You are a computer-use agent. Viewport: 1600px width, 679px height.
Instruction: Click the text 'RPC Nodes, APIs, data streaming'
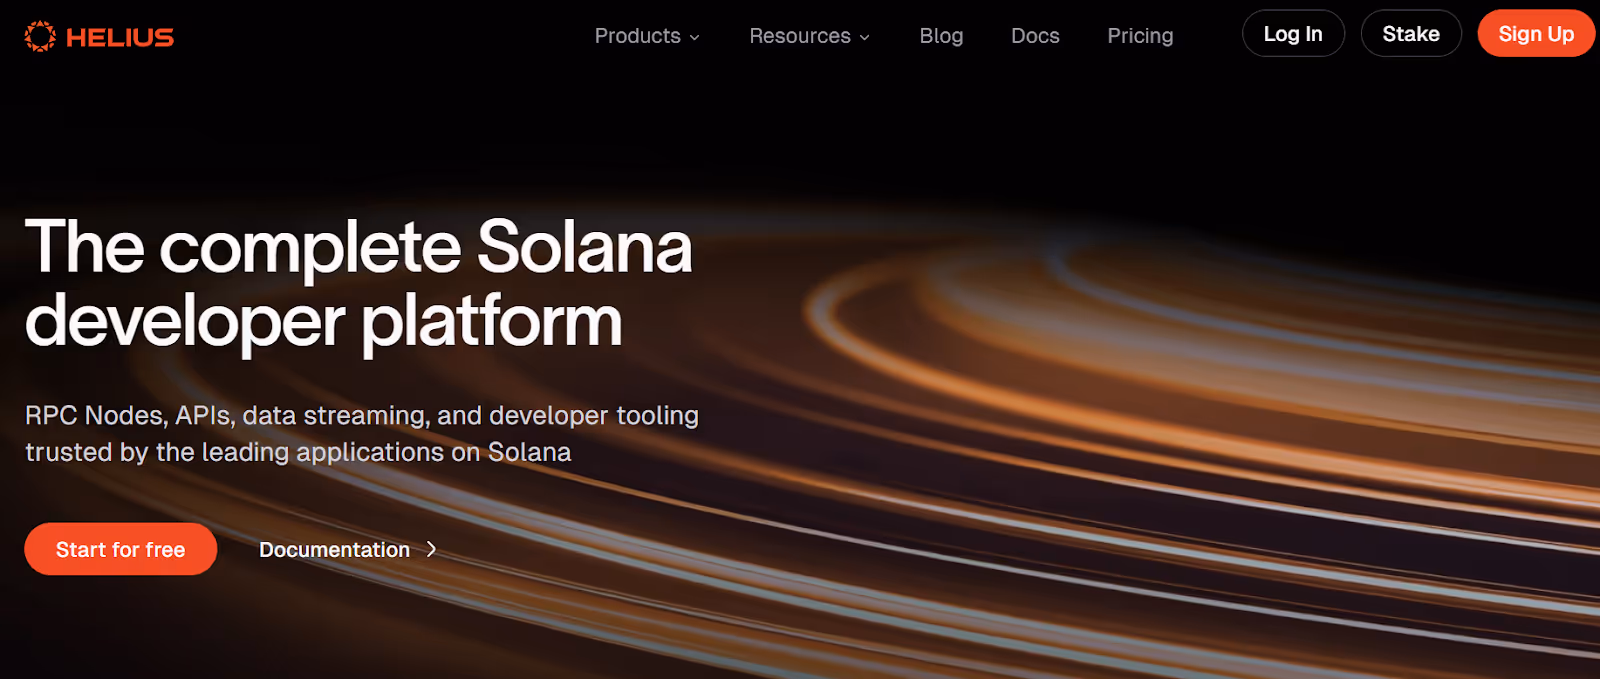[227, 415]
